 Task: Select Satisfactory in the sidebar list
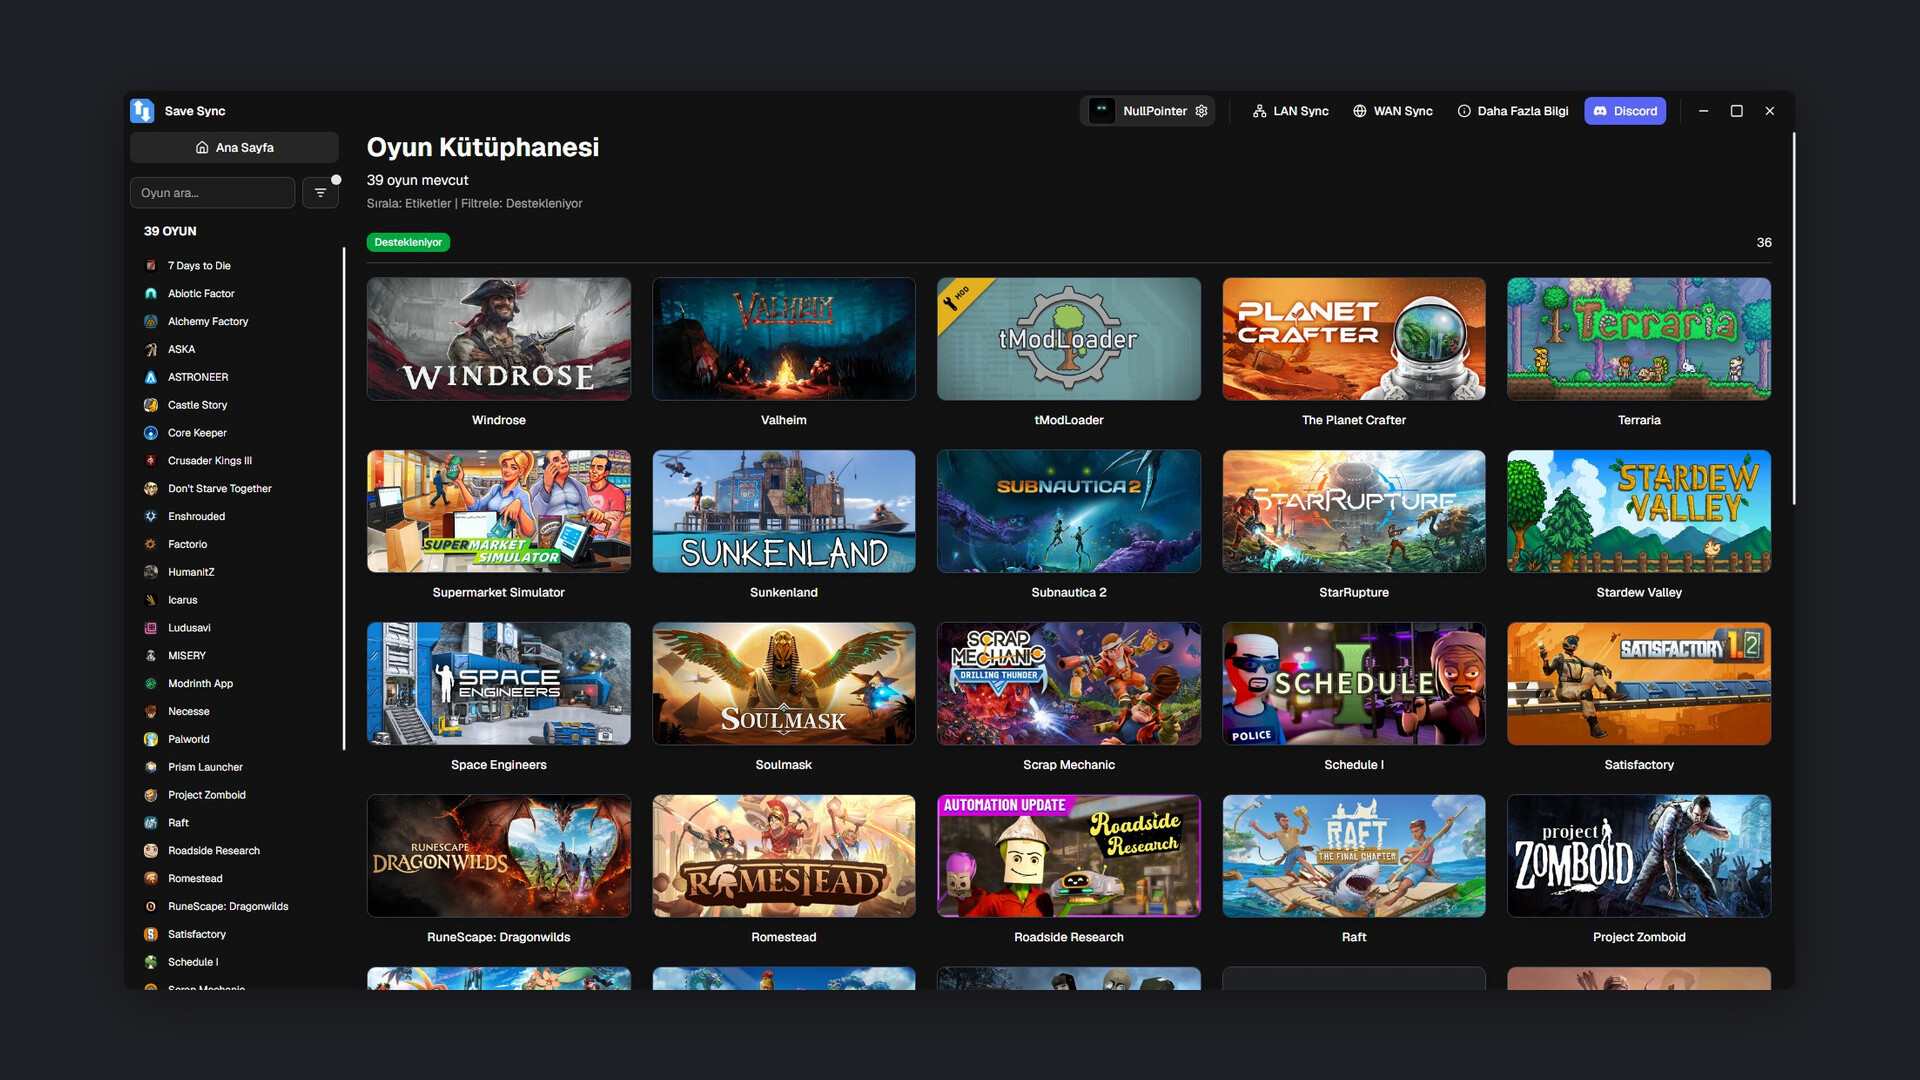click(x=236, y=935)
